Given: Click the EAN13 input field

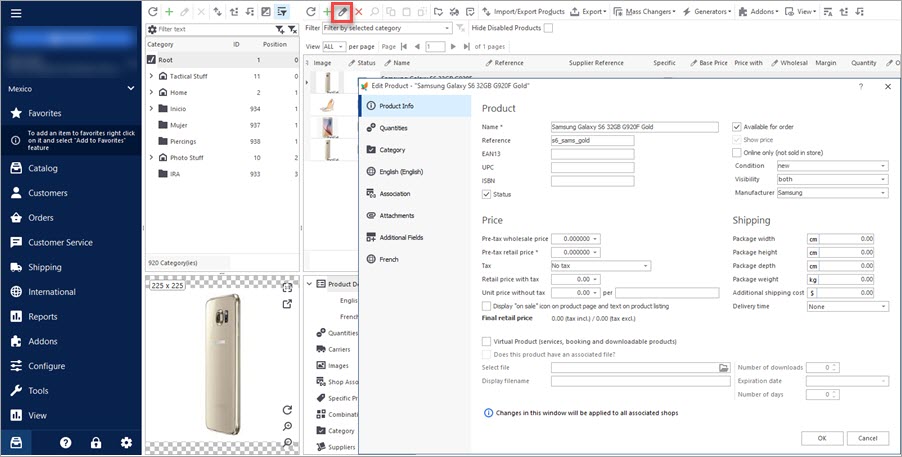Looking at the screenshot, I should point(593,154).
